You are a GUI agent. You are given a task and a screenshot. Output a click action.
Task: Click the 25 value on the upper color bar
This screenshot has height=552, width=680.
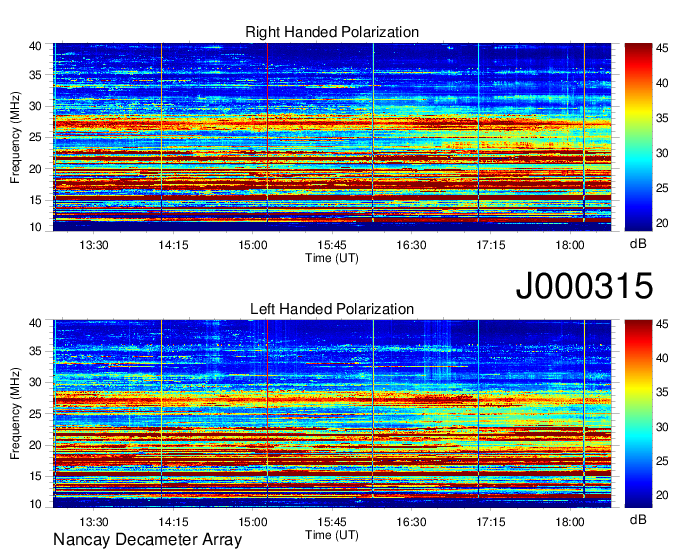pos(662,188)
